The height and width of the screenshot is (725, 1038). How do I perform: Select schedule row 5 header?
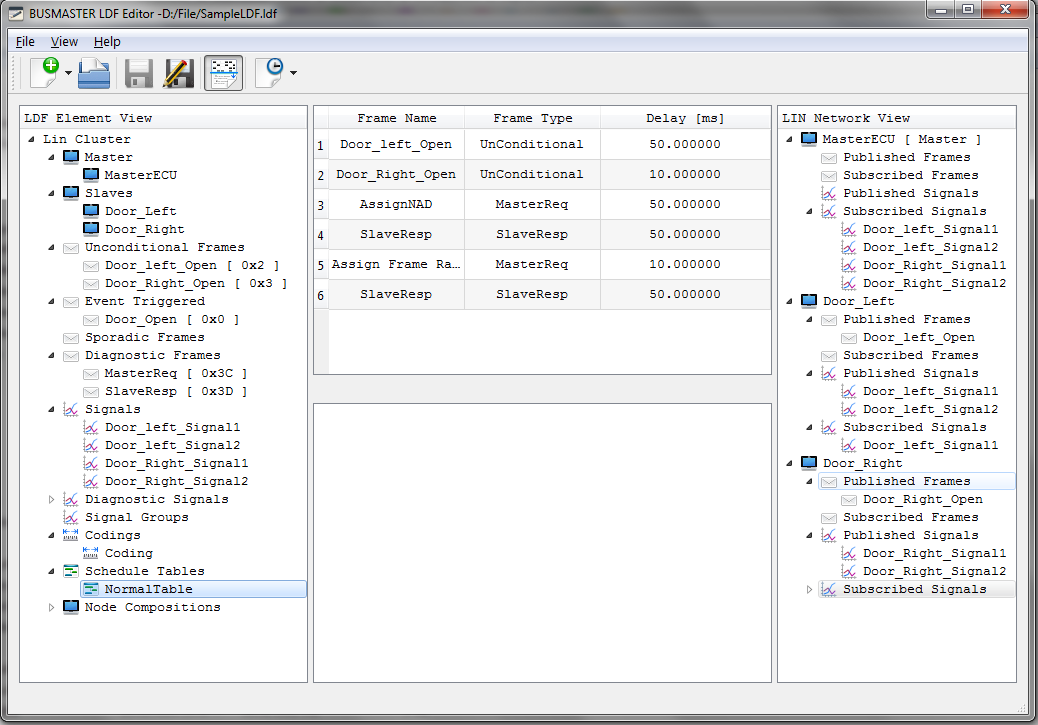pos(321,265)
